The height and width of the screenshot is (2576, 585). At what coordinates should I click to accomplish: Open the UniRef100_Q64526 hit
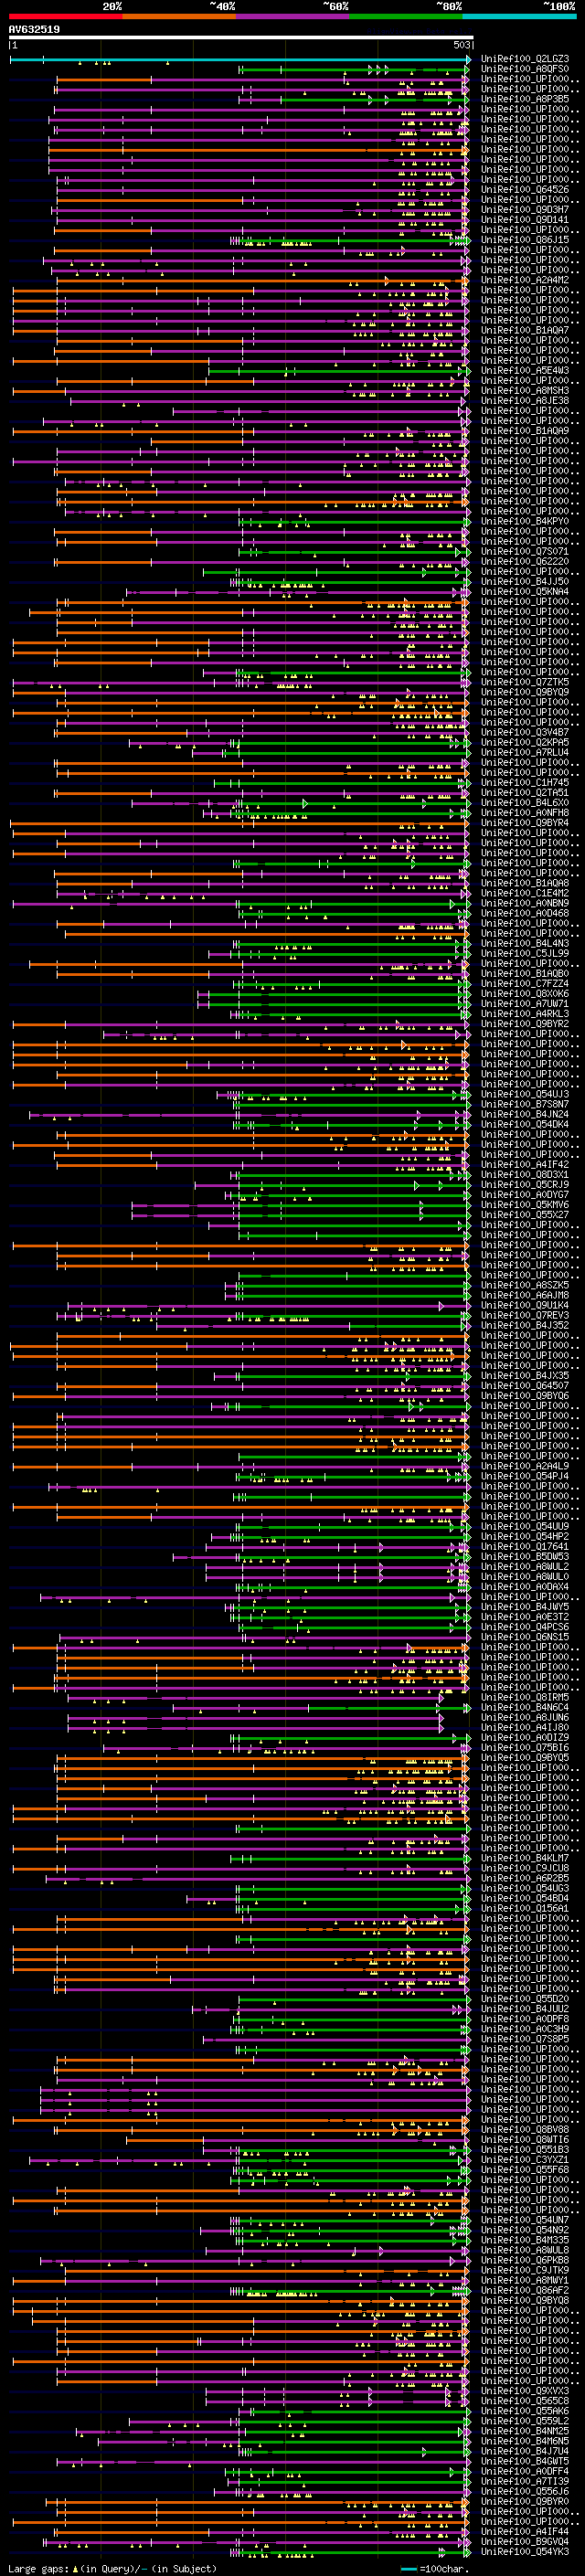(524, 190)
